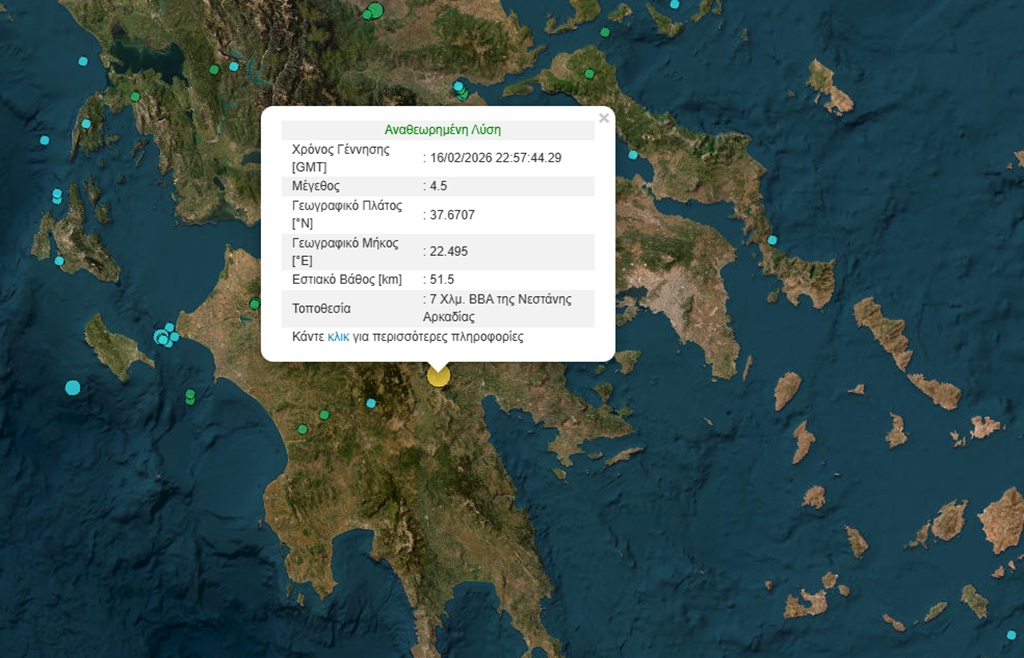1024x658 pixels.
Task: Select the green marker in the sea north of Euboea
Action: [605, 33]
